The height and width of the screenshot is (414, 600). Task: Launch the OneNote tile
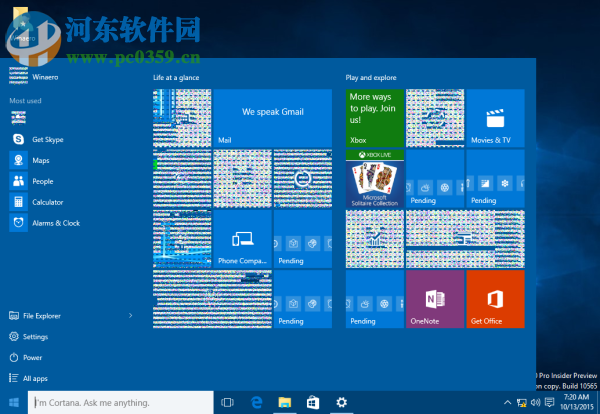tap(435, 299)
